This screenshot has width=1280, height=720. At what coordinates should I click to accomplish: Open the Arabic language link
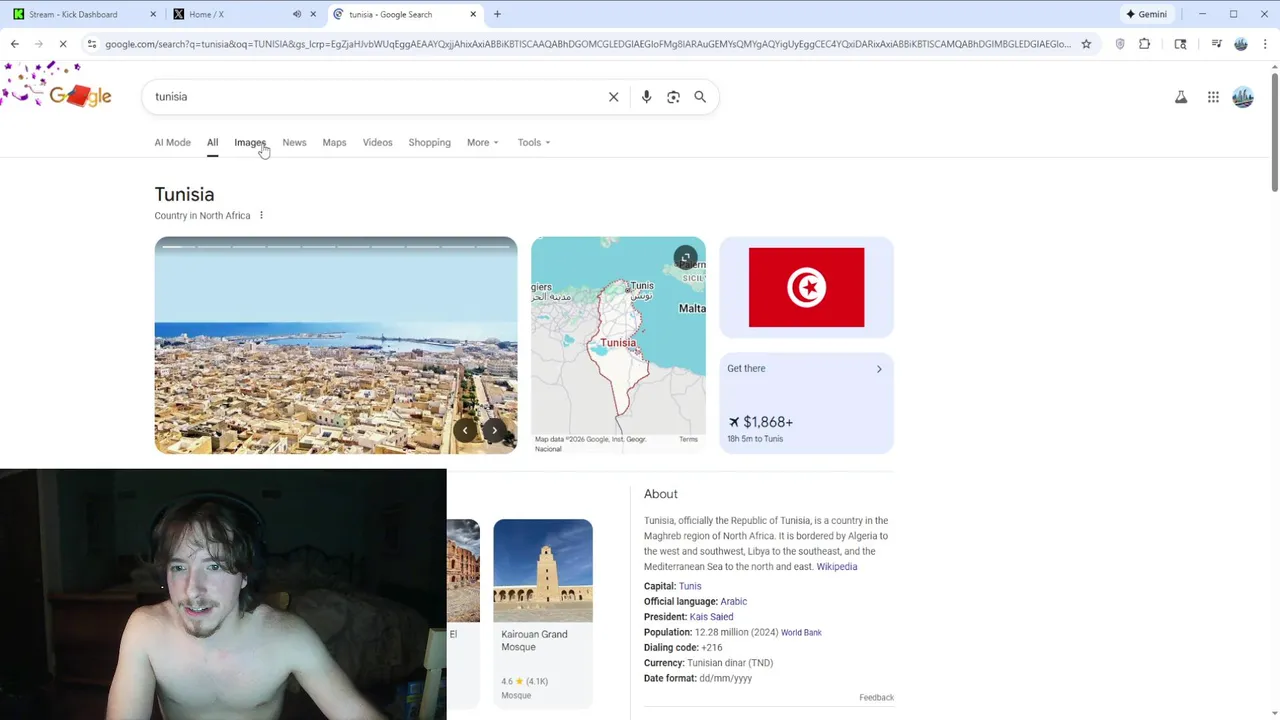[x=733, y=602]
